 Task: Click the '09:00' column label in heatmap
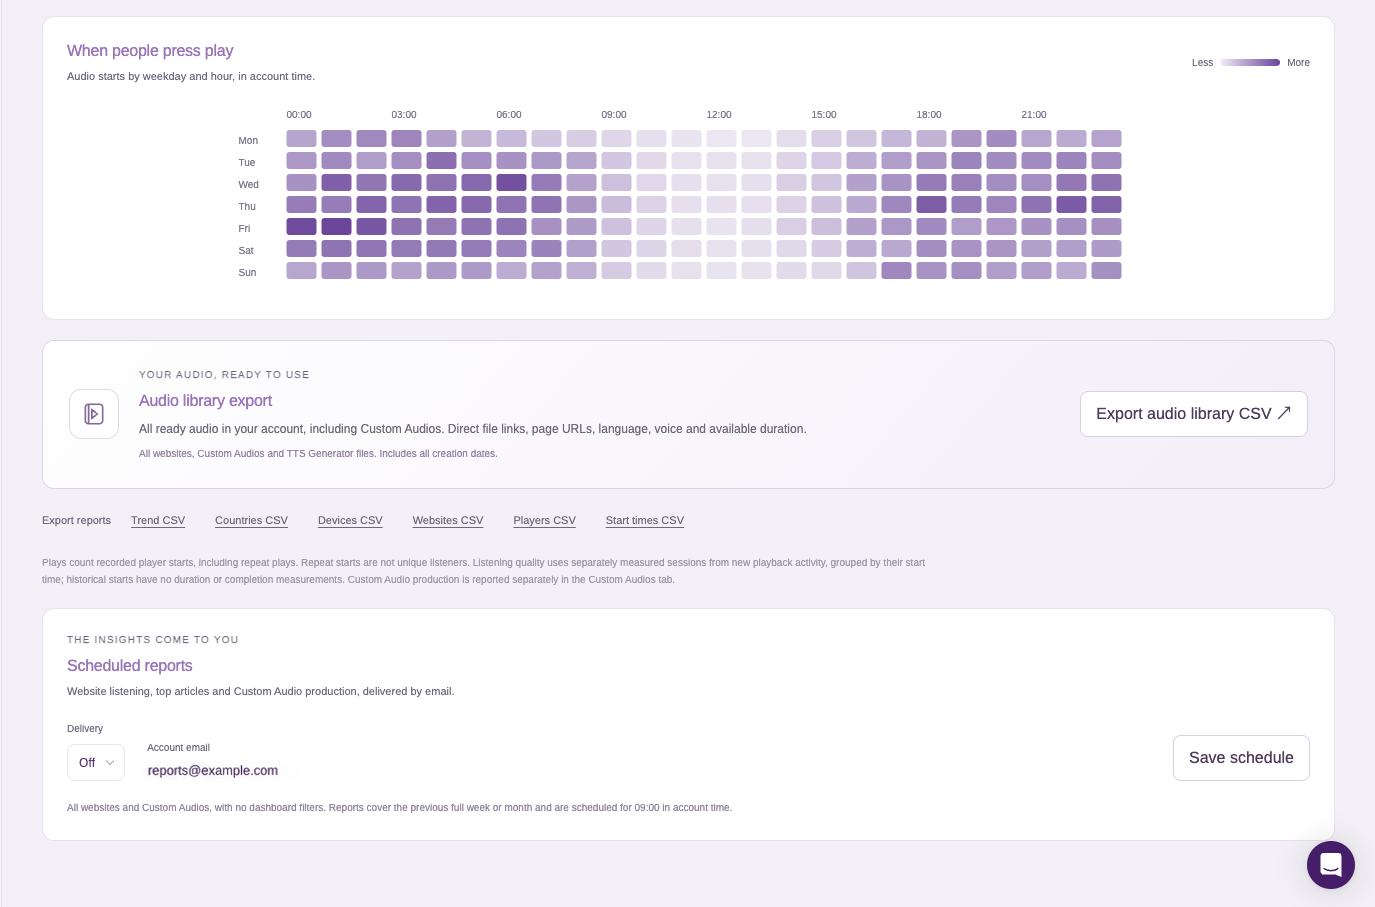pyautogui.click(x=614, y=115)
